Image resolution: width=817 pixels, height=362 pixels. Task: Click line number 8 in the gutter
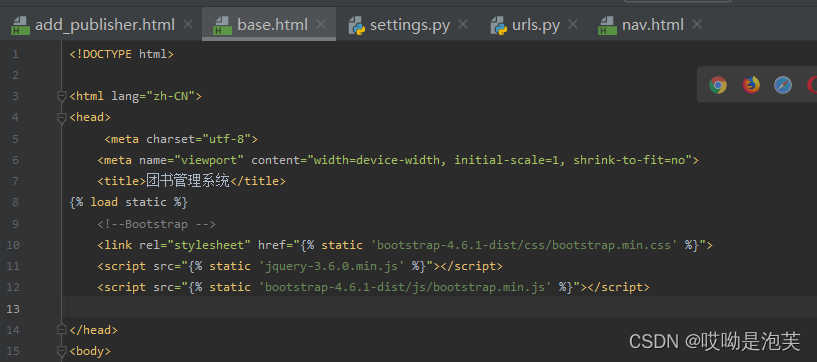[15, 203]
